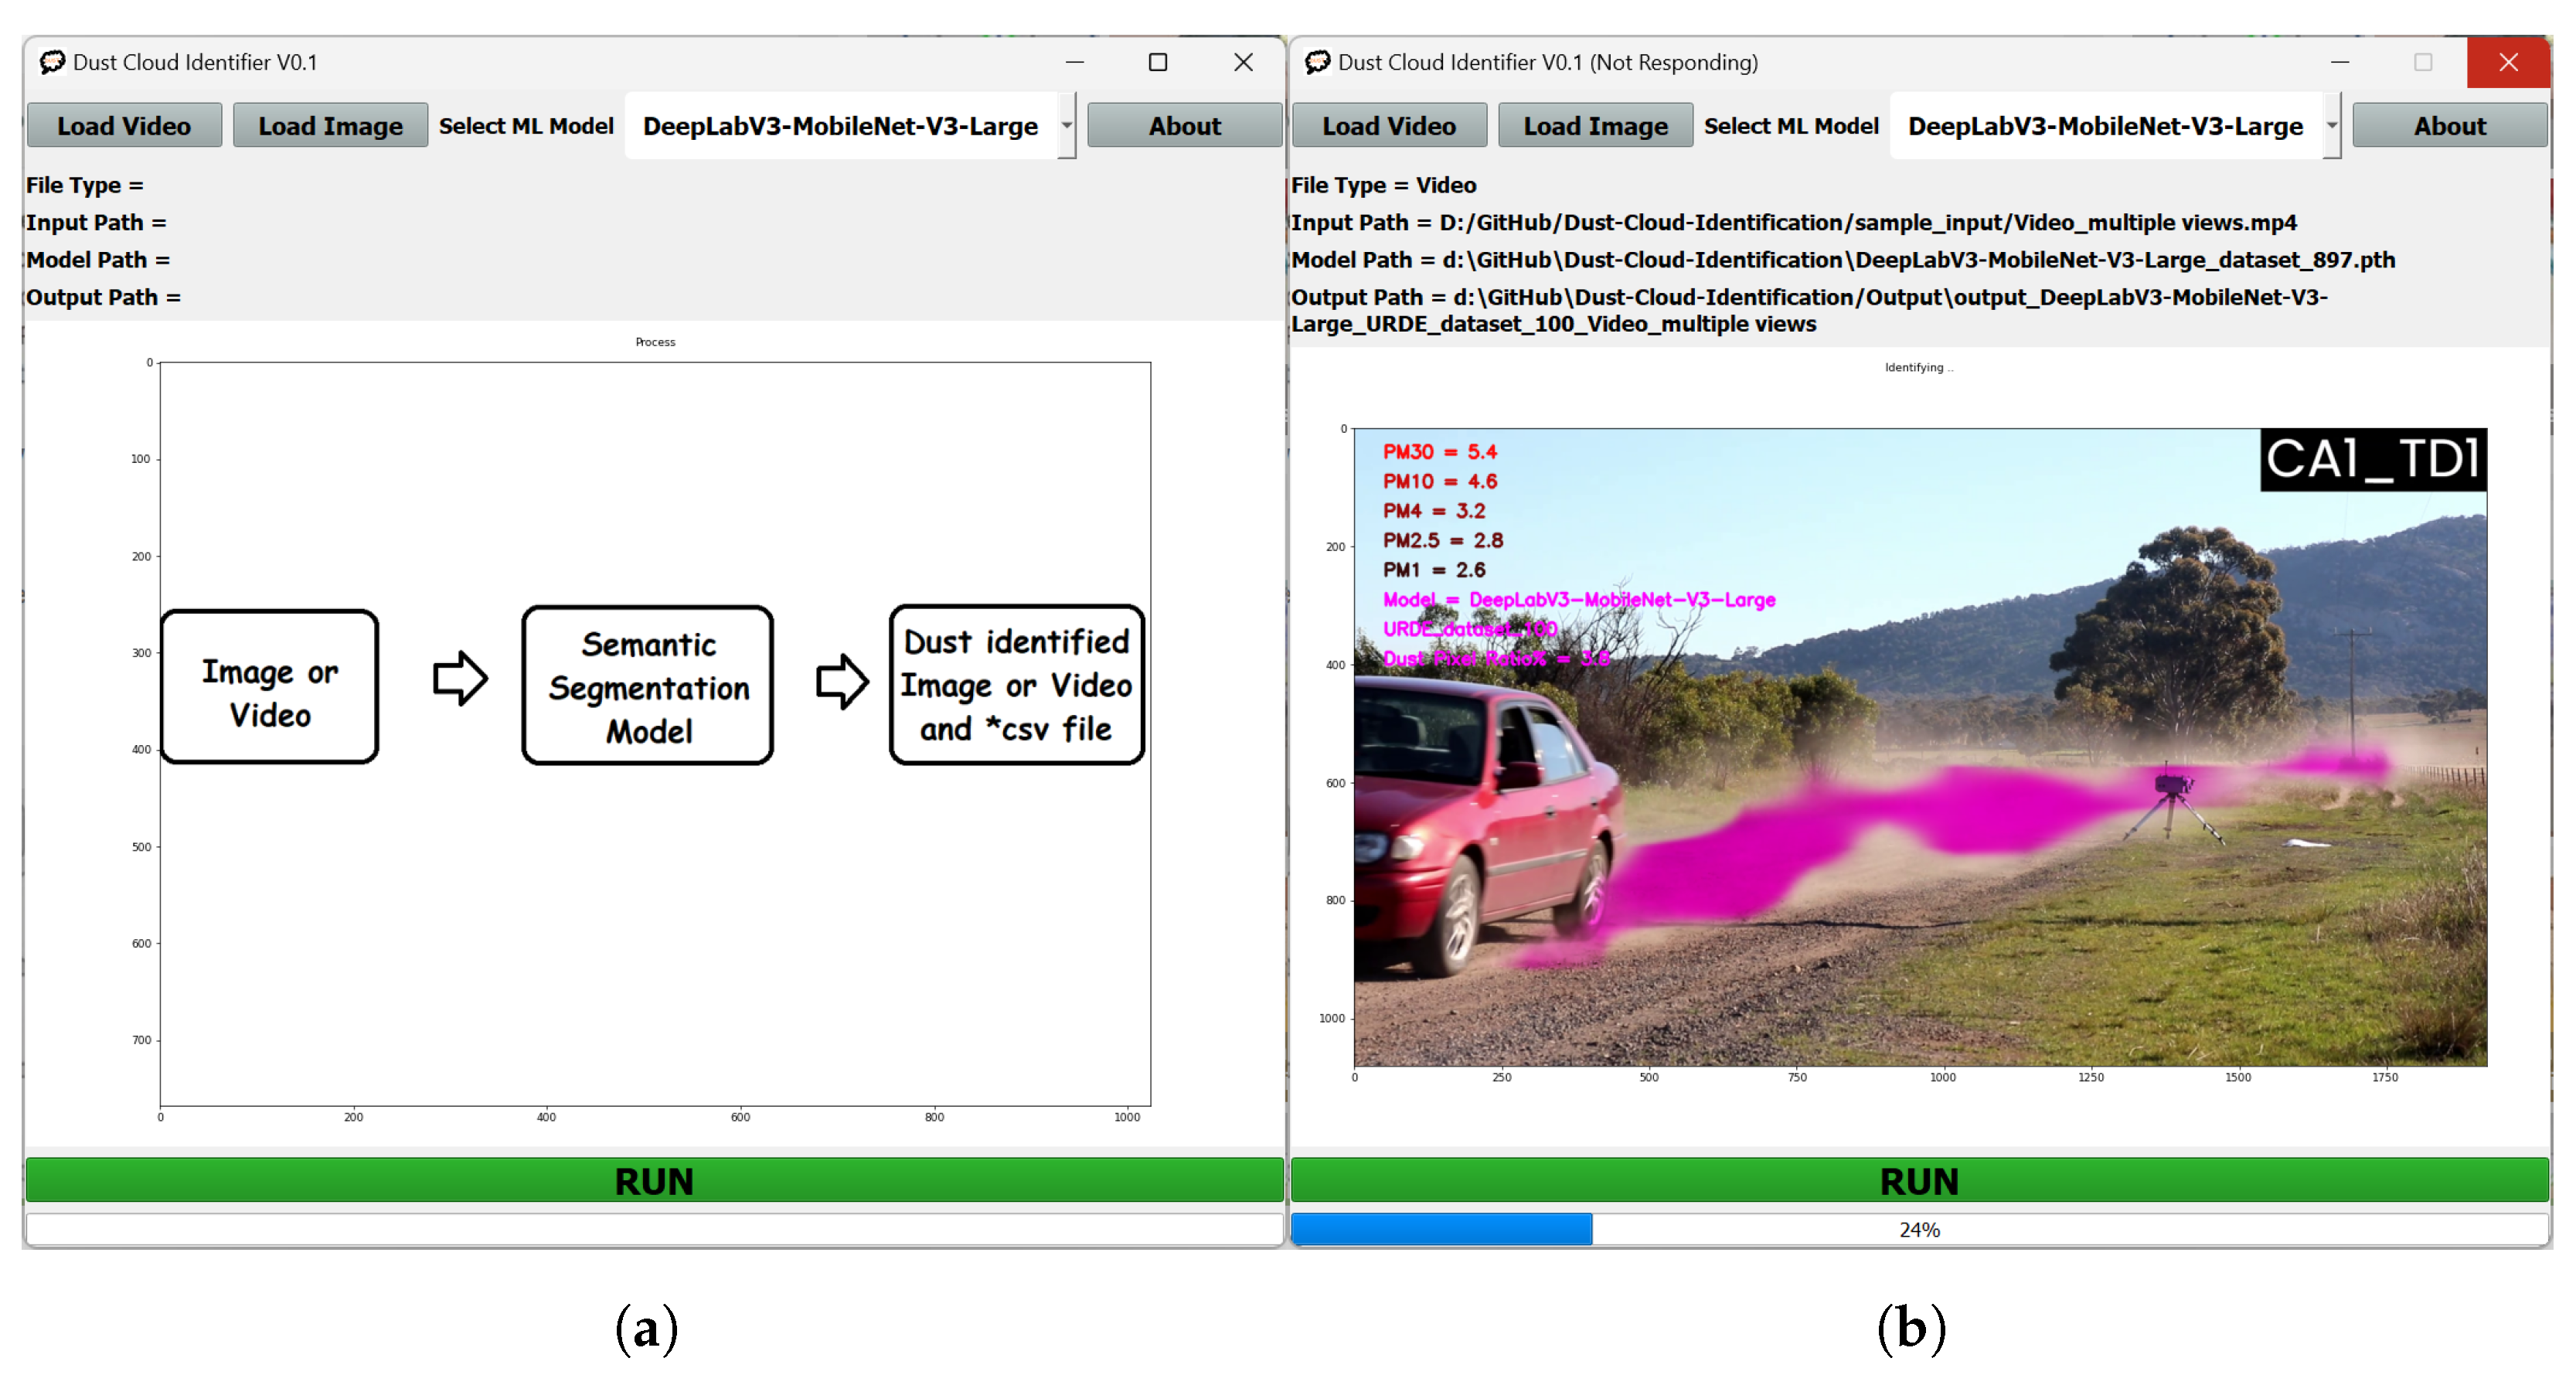Screen dimensions: 2576x1375
Task: Open About in the left window
Action: coord(1184,126)
